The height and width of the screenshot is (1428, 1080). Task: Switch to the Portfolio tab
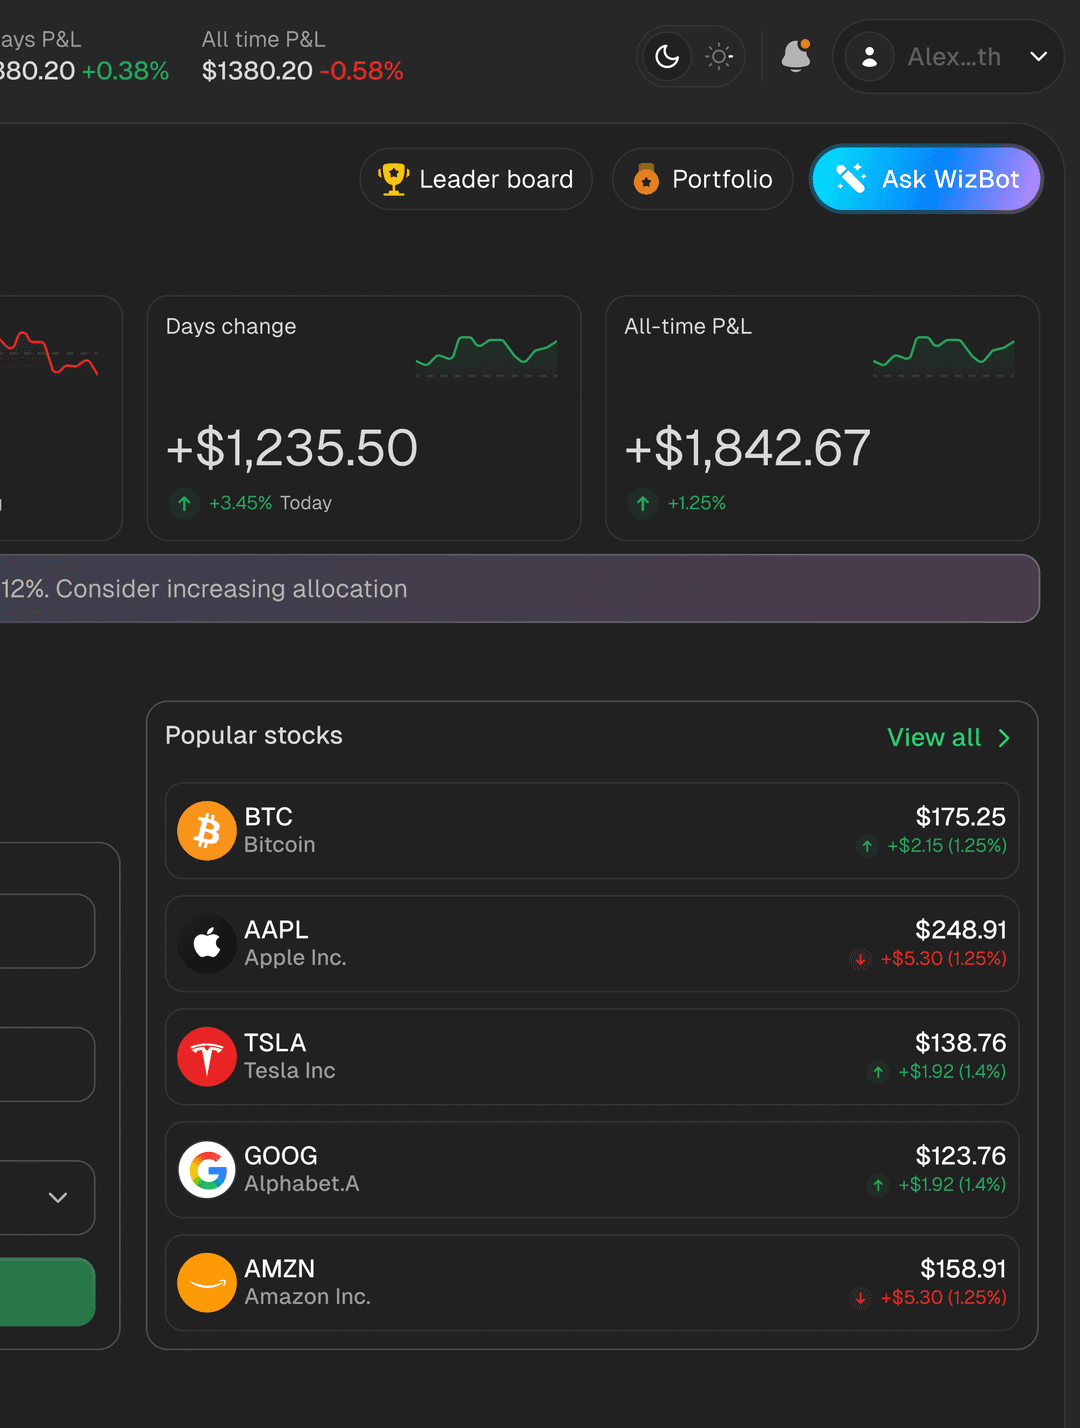[x=702, y=179]
